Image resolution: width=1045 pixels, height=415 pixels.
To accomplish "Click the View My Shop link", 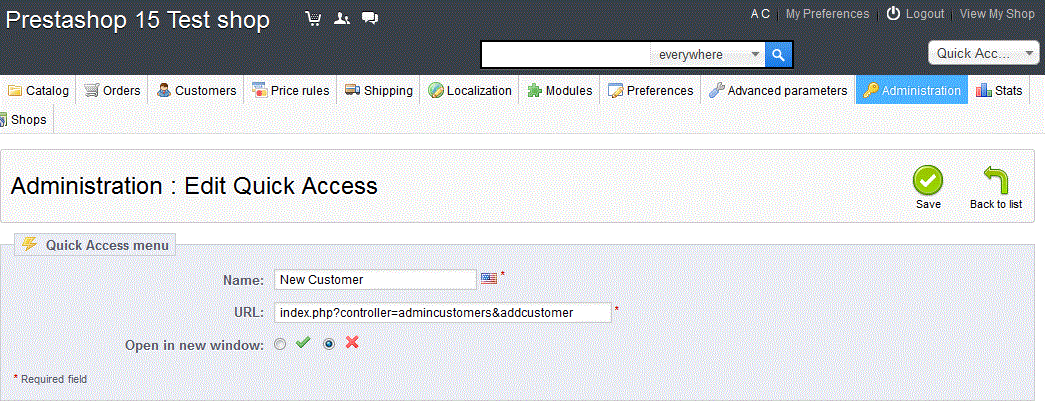I will (997, 14).
